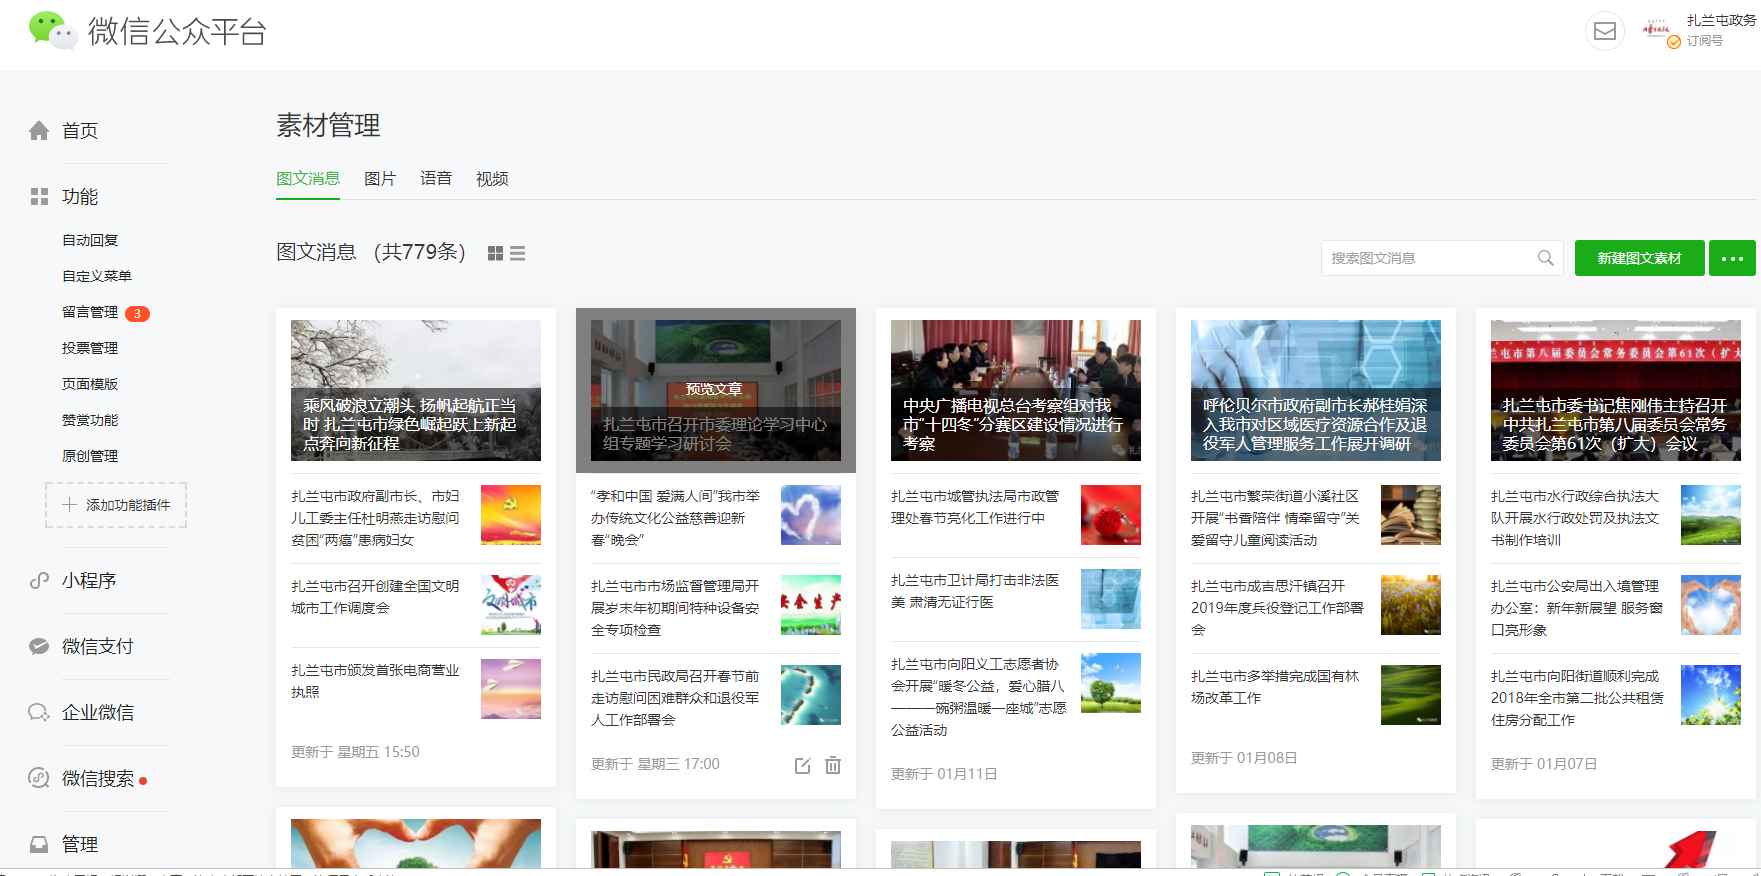1761x876 pixels.
Task: Switch to list view
Action: pyautogui.click(x=517, y=254)
